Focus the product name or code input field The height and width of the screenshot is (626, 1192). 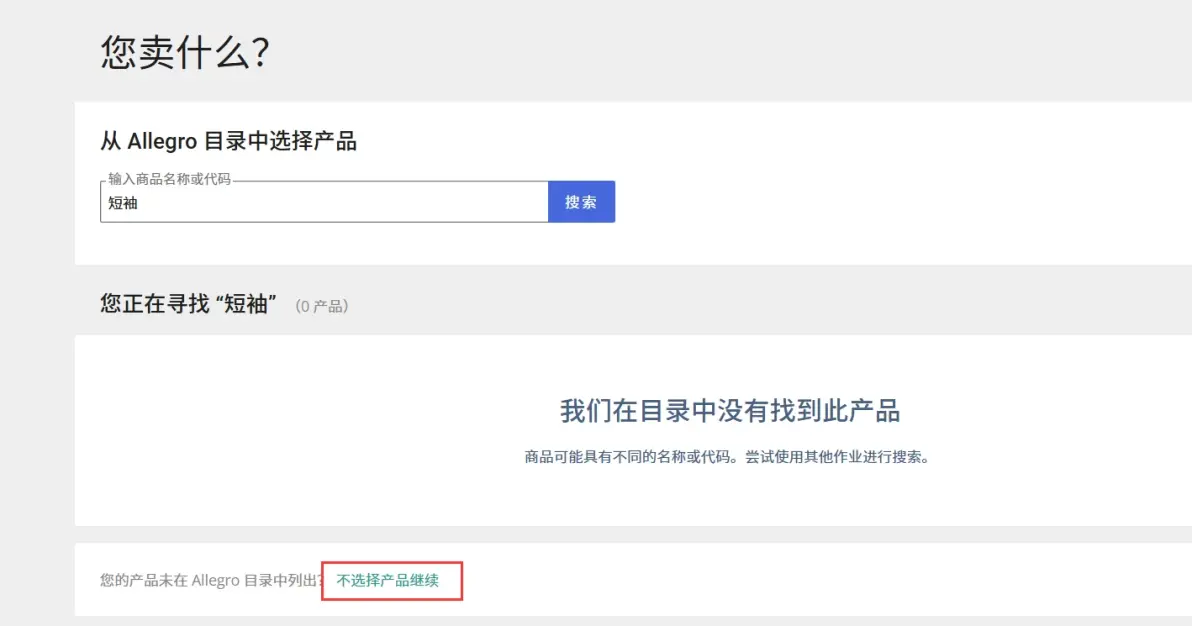(324, 202)
